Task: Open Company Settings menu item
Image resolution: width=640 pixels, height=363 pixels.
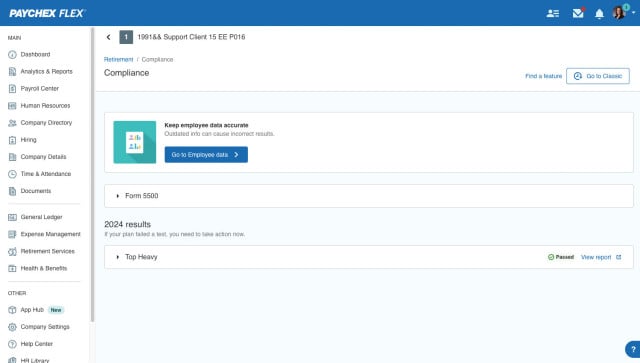Action: 45,327
